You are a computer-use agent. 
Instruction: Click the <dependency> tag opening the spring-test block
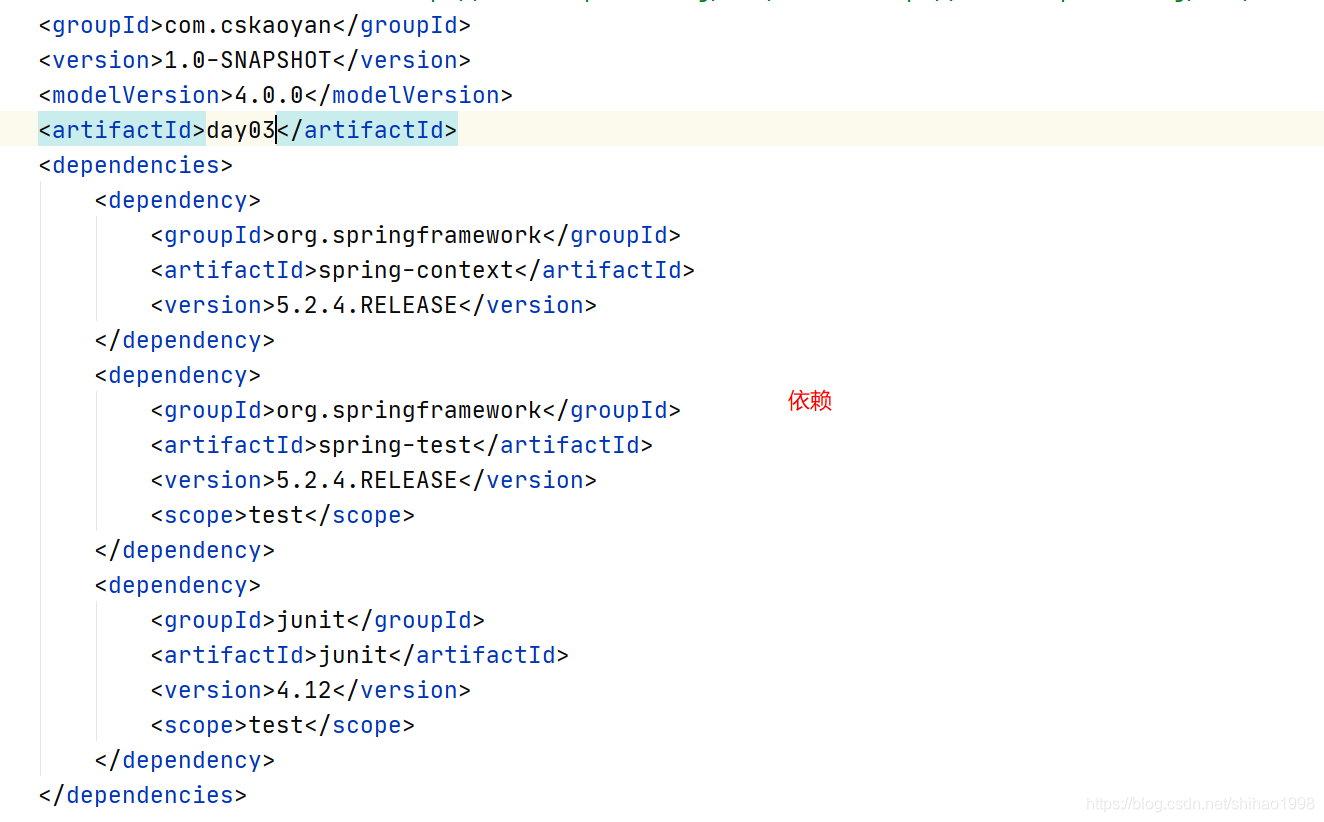point(177,375)
